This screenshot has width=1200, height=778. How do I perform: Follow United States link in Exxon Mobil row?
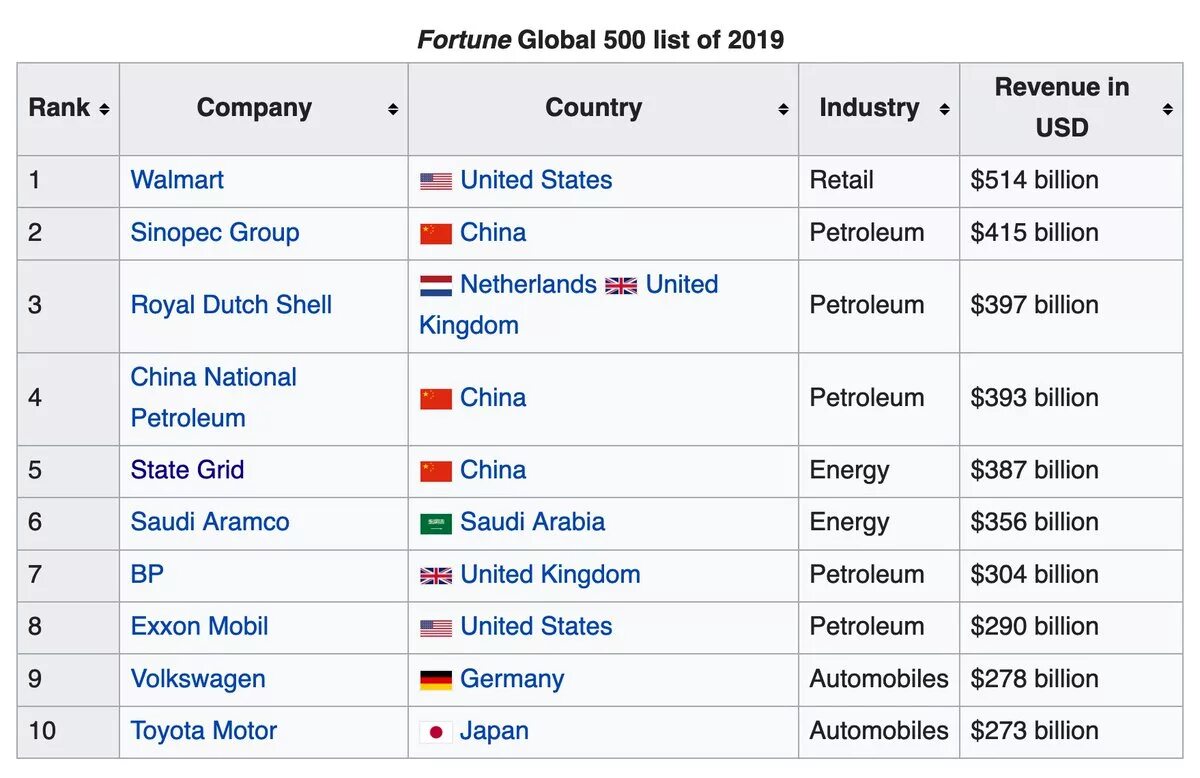coord(536,626)
